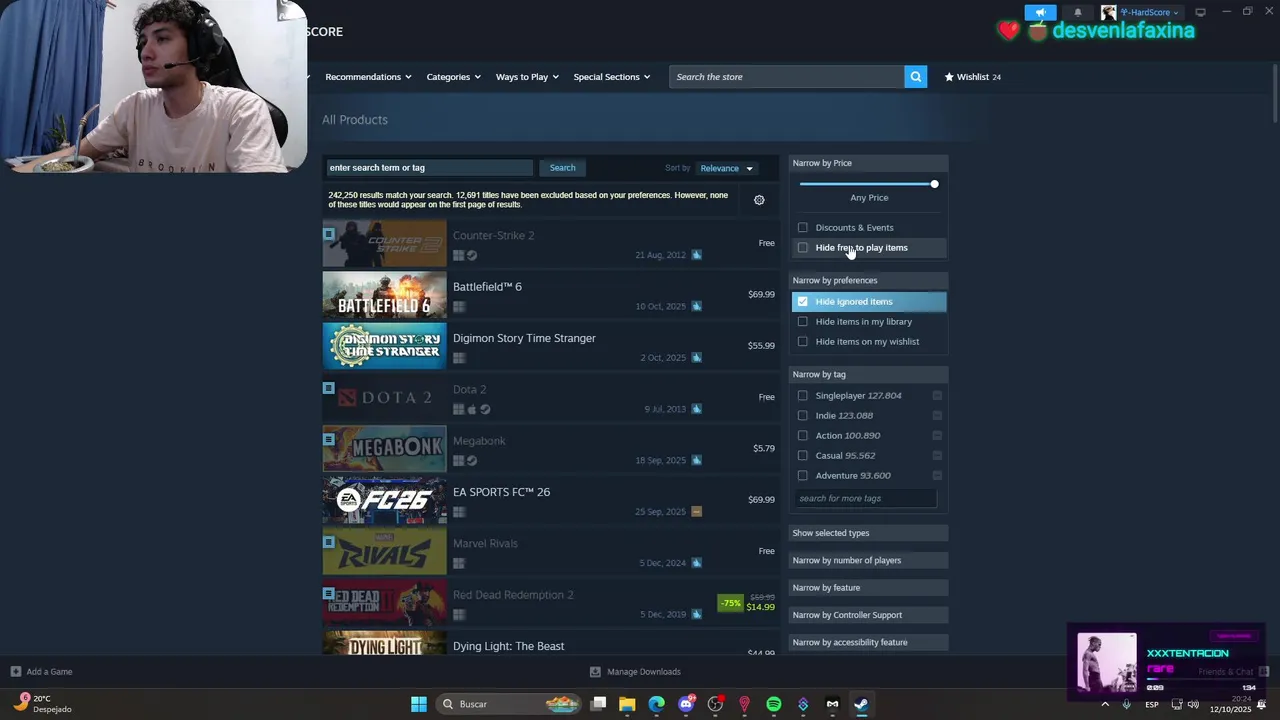
Task: Expand Narrow by number of players
Action: point(869,560)
